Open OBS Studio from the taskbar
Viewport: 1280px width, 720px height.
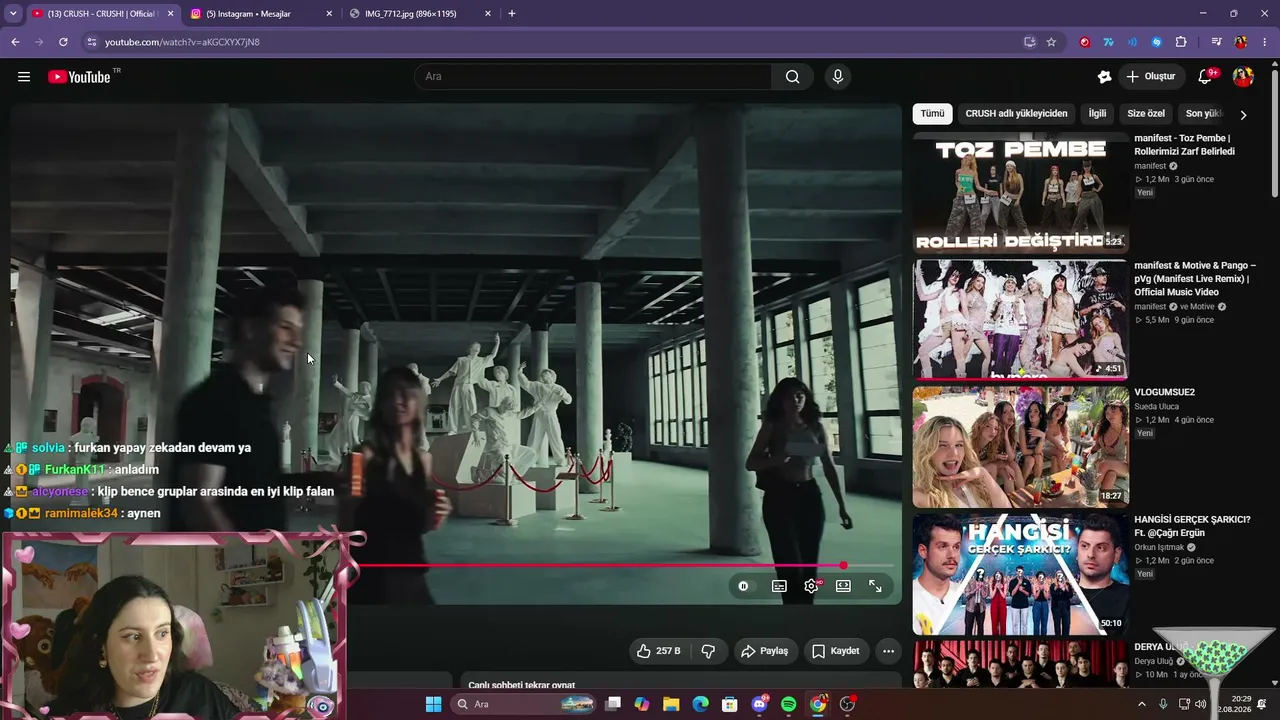coord(847,704)
